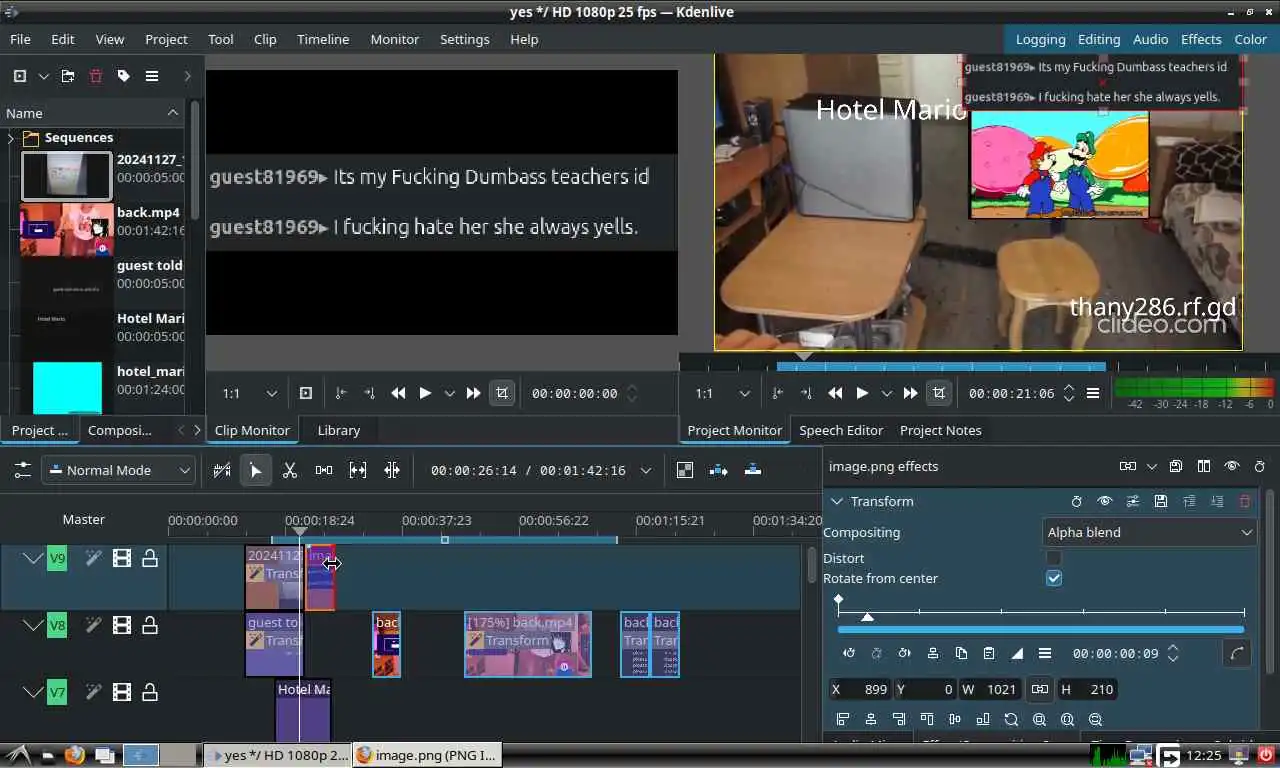The width and height of the screenshot is (1280, 768).
Task: Switch to the Library tab
Action: 339,430
